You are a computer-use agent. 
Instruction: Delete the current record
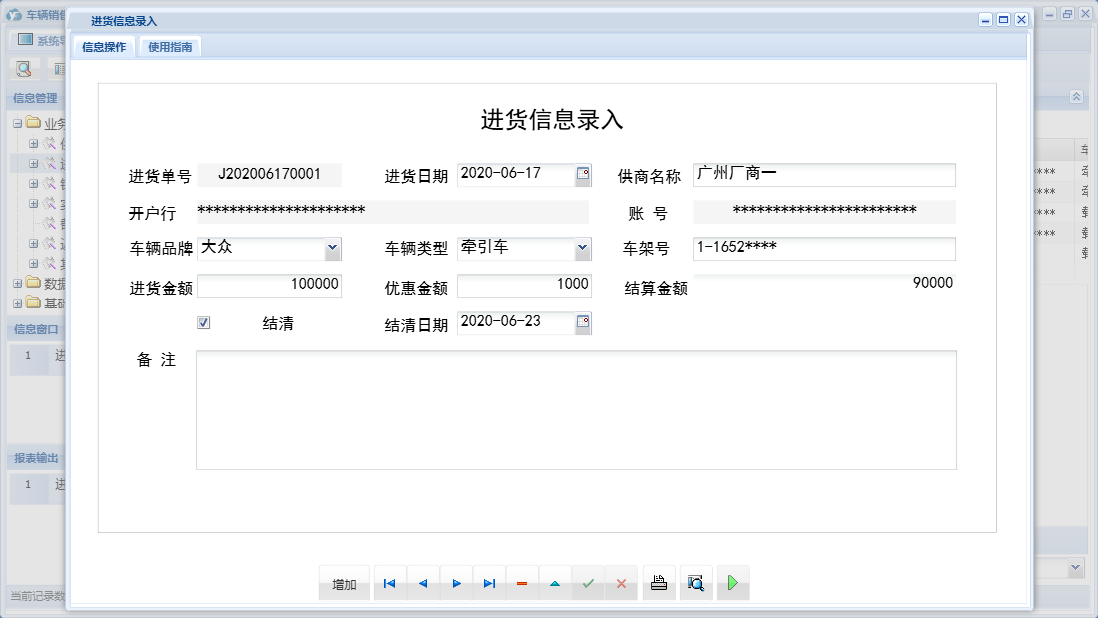521,582
